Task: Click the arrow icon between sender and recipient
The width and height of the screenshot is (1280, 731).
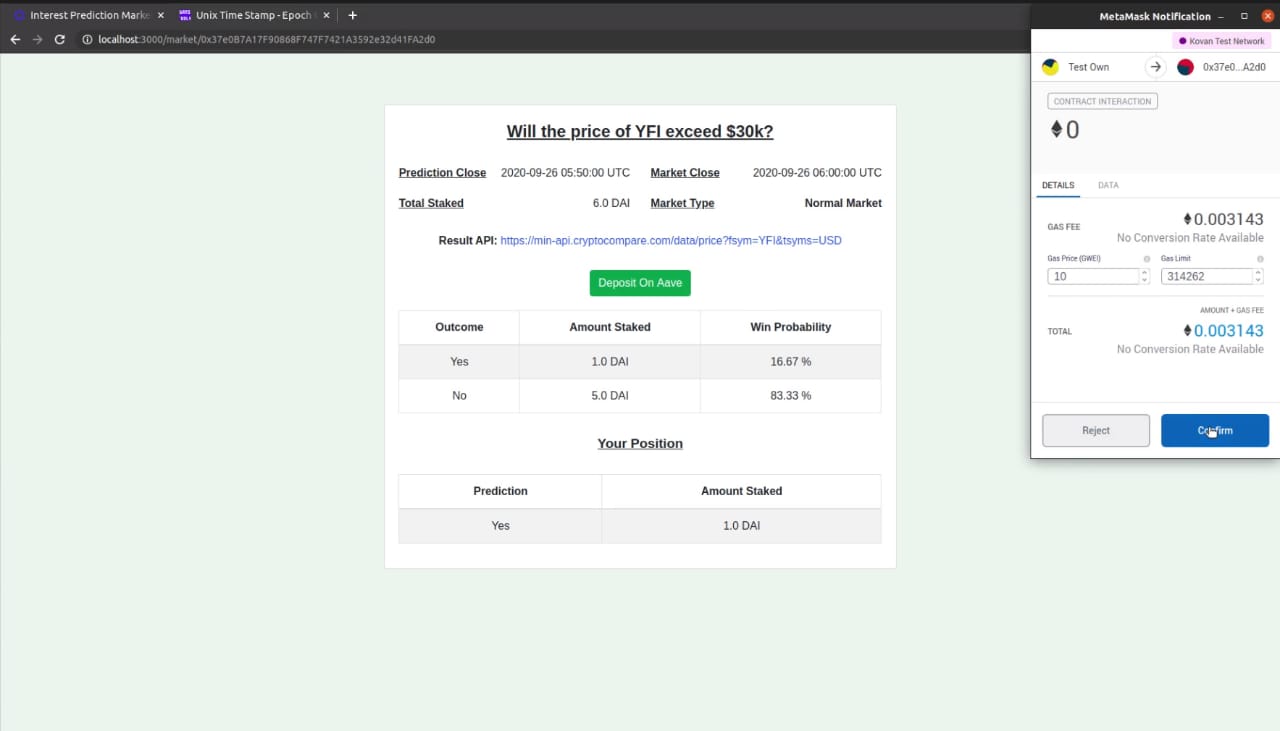Action: 1156,67
